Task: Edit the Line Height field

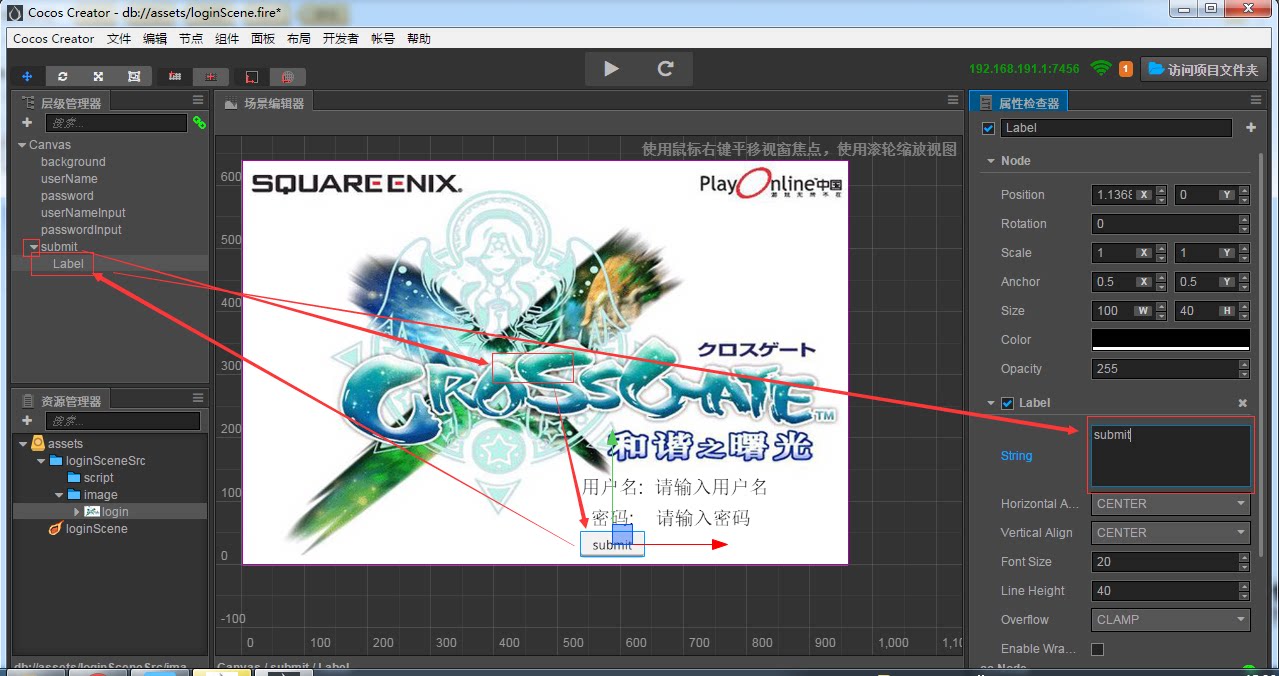Action: 1165,591
